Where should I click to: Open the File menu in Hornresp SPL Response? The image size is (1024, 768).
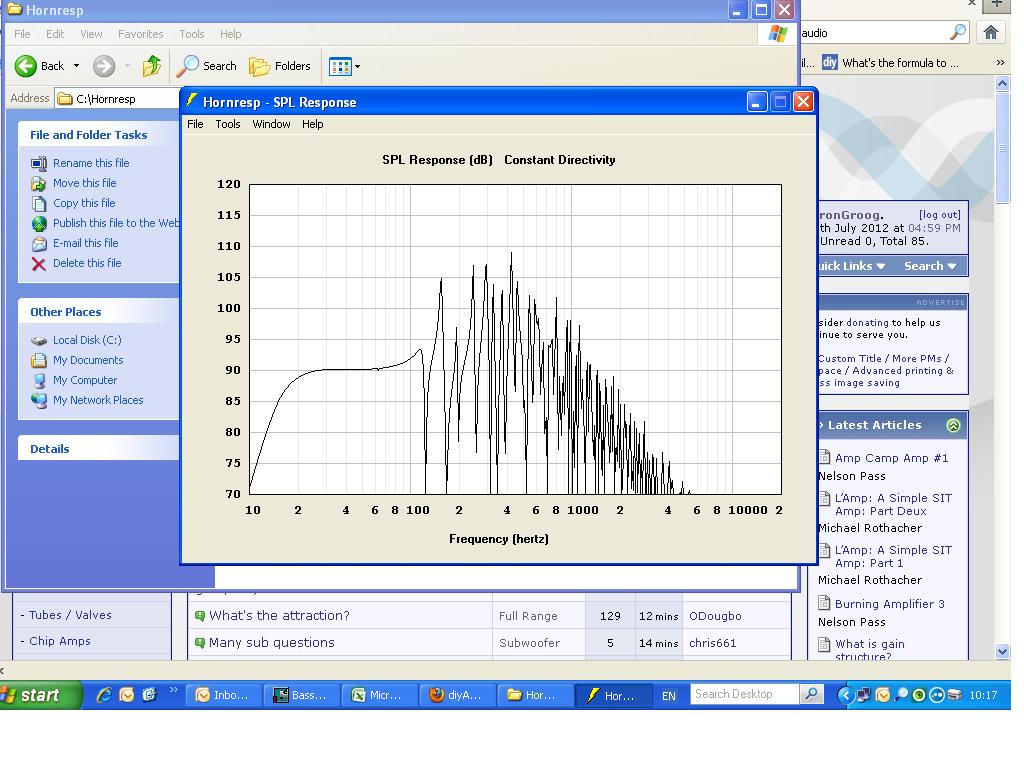[x=195, y=124]
